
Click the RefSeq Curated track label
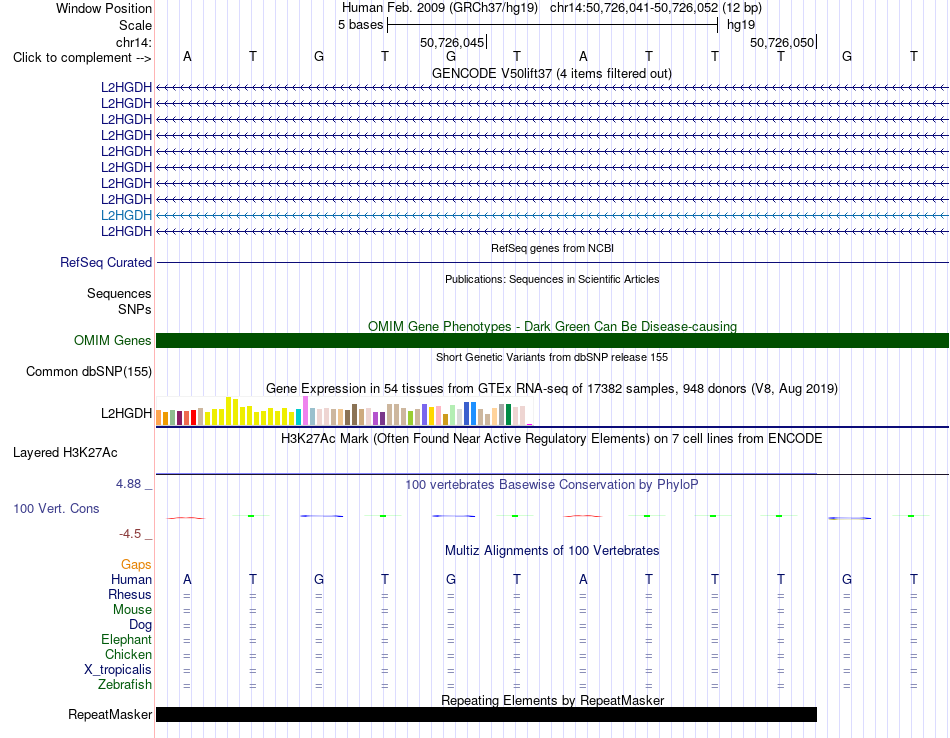coord(106,262)
